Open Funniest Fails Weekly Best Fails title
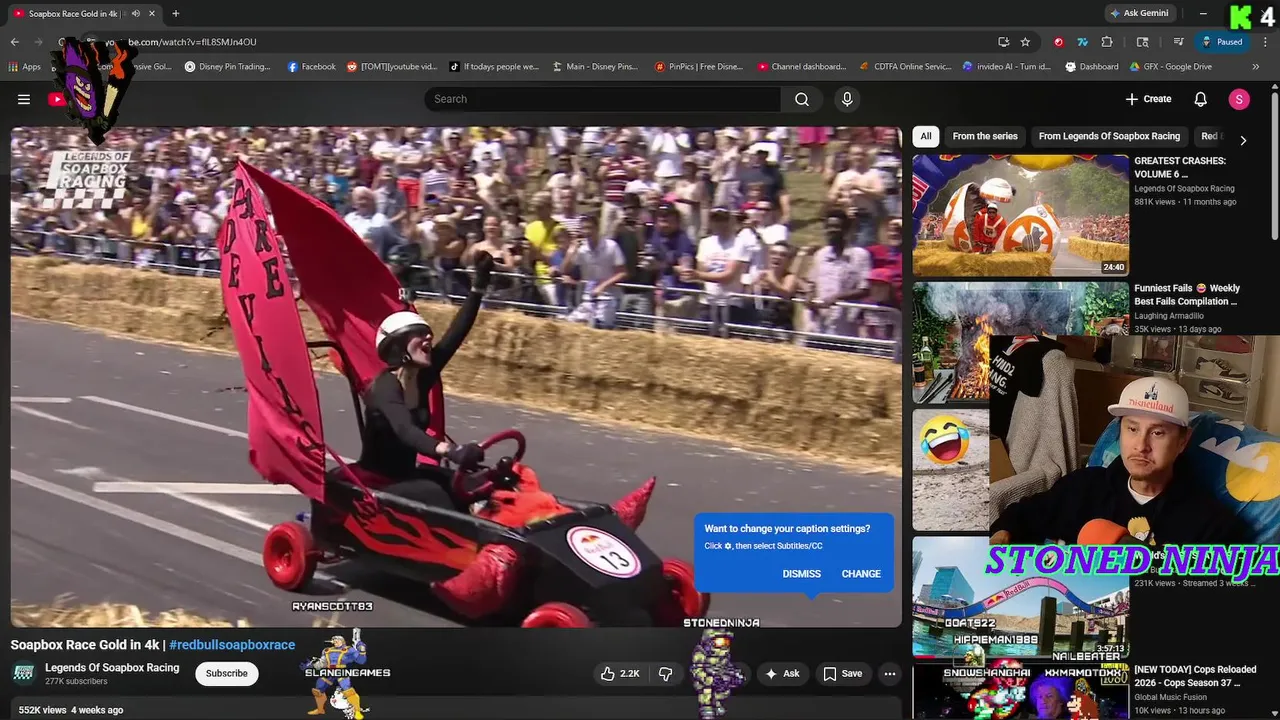This screenshot has width=1280, height=720. (1187, 294)
